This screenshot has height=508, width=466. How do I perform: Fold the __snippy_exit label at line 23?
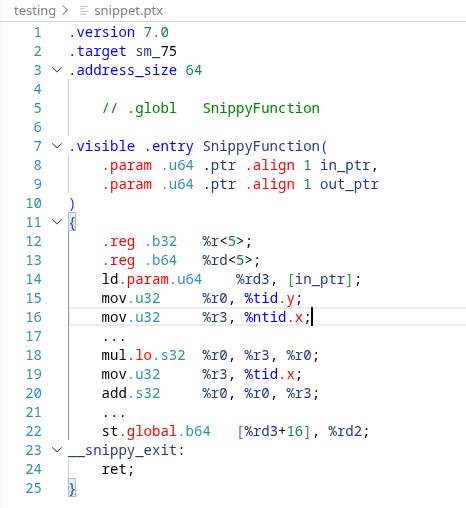57,450
